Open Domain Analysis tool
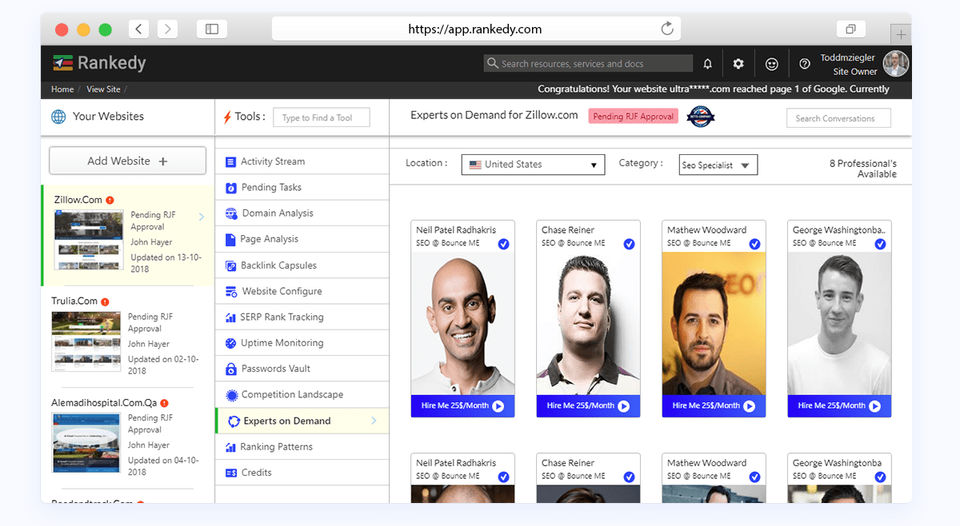 302,213
